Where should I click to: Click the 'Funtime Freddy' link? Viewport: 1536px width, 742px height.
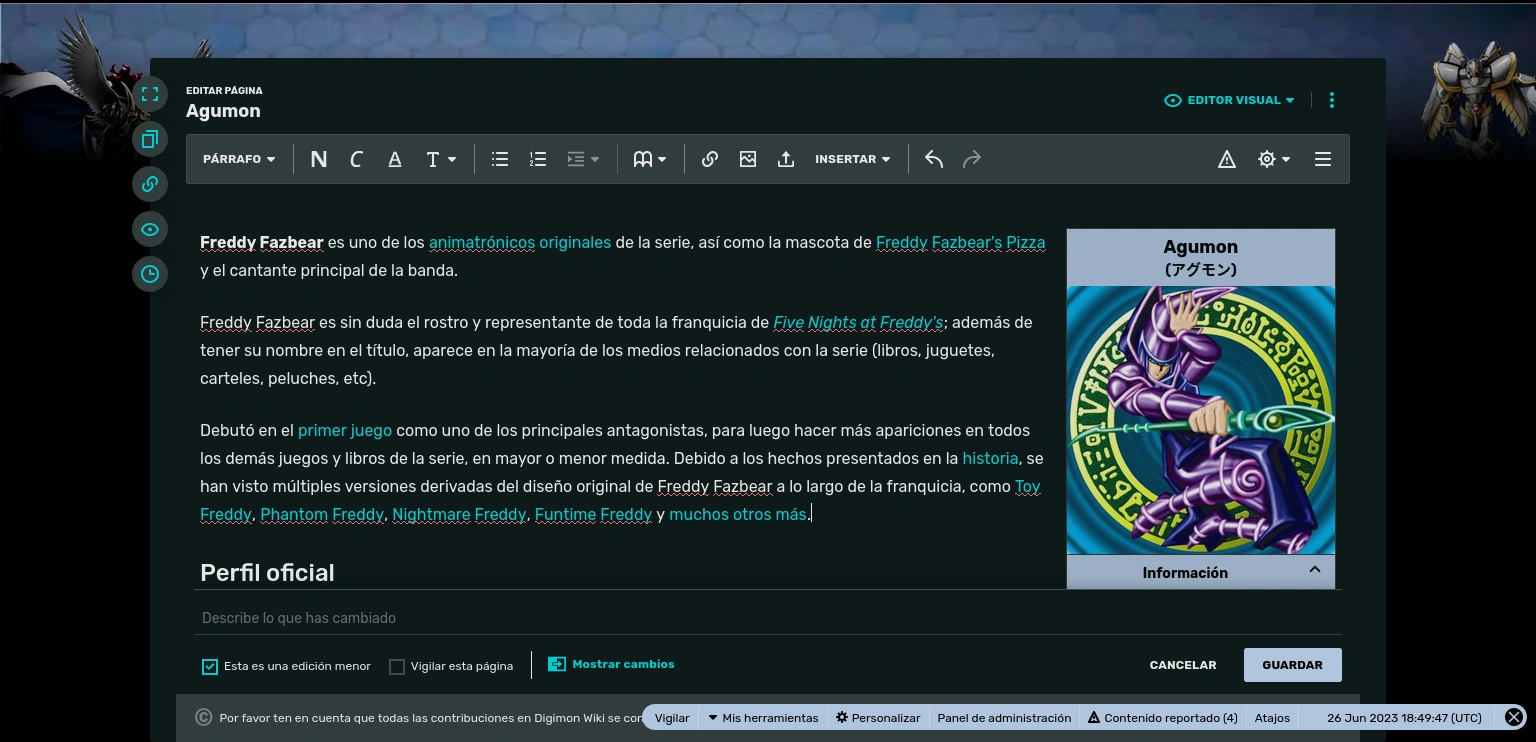tap(593, 514)
